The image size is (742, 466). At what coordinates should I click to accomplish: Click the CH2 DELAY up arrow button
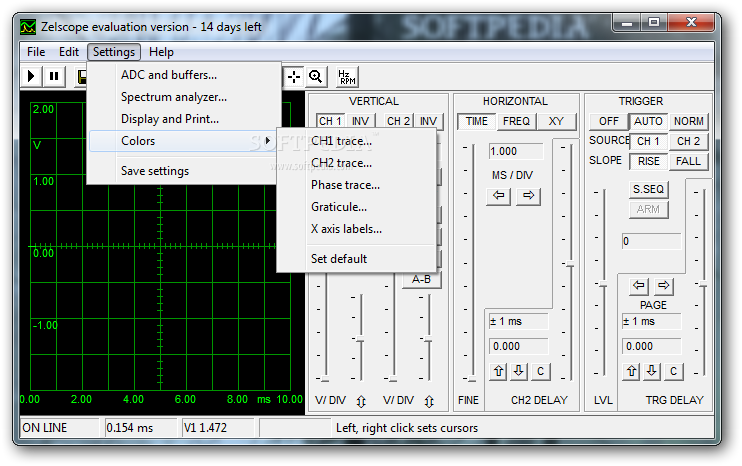point(499,371)
